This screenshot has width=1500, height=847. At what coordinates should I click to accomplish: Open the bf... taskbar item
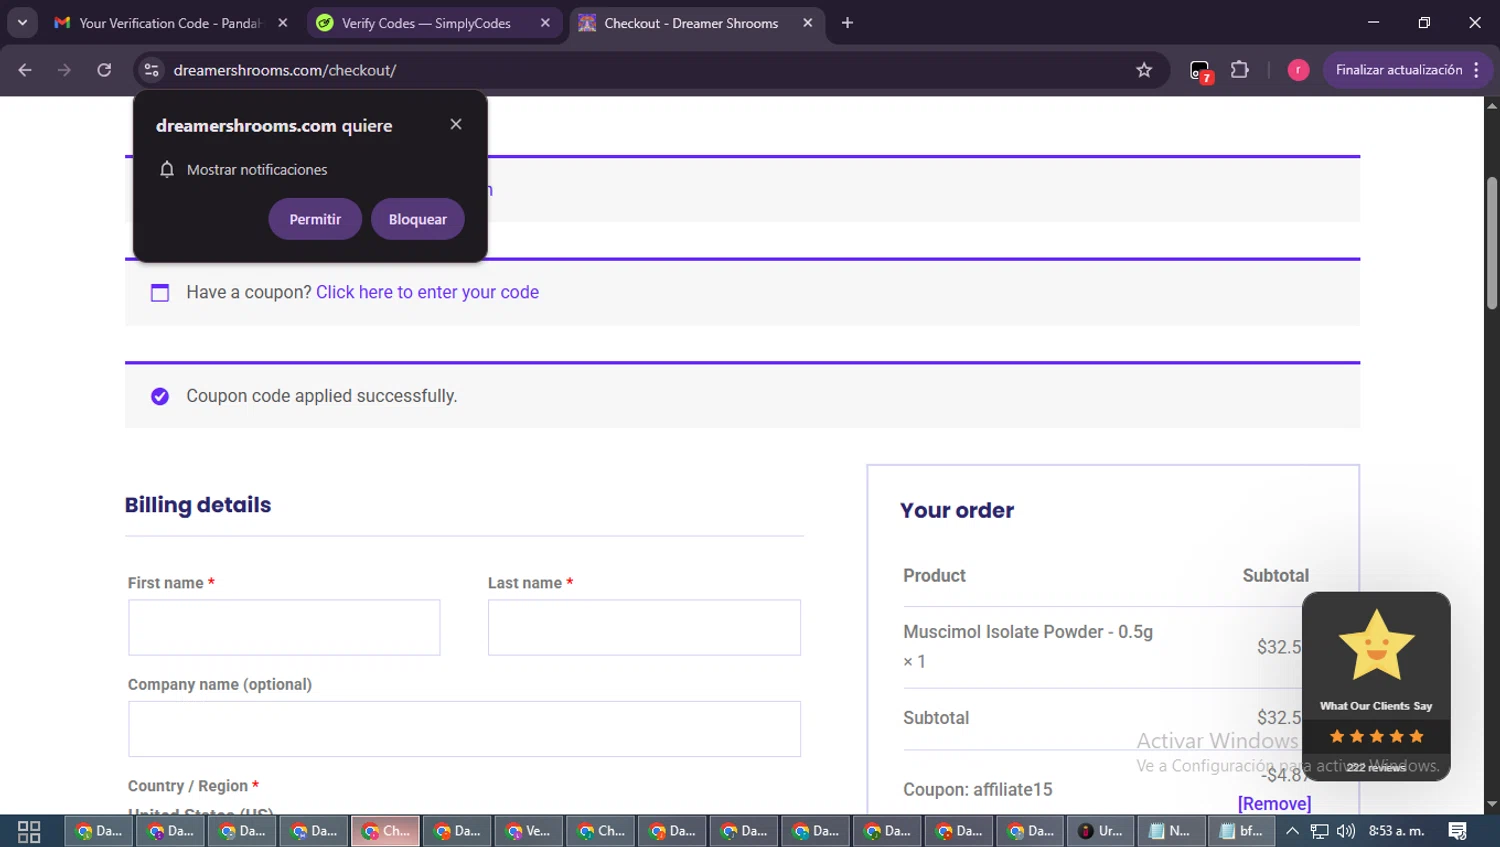[x=1242, y=831]
